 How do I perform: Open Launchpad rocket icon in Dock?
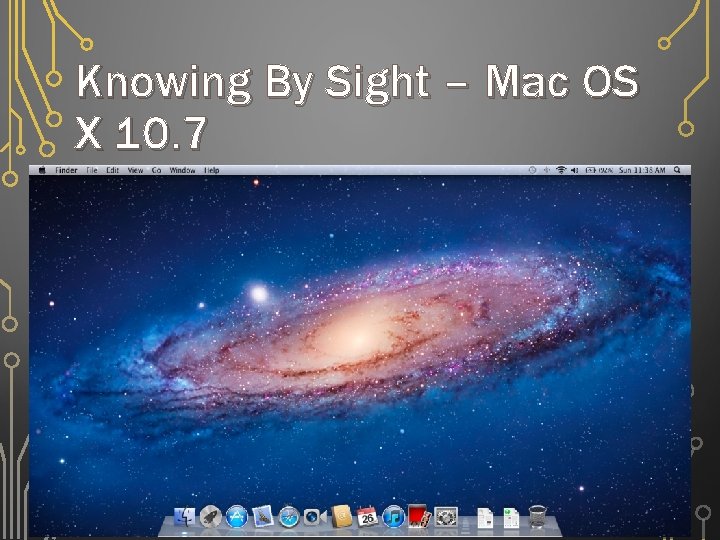(211, 517)
